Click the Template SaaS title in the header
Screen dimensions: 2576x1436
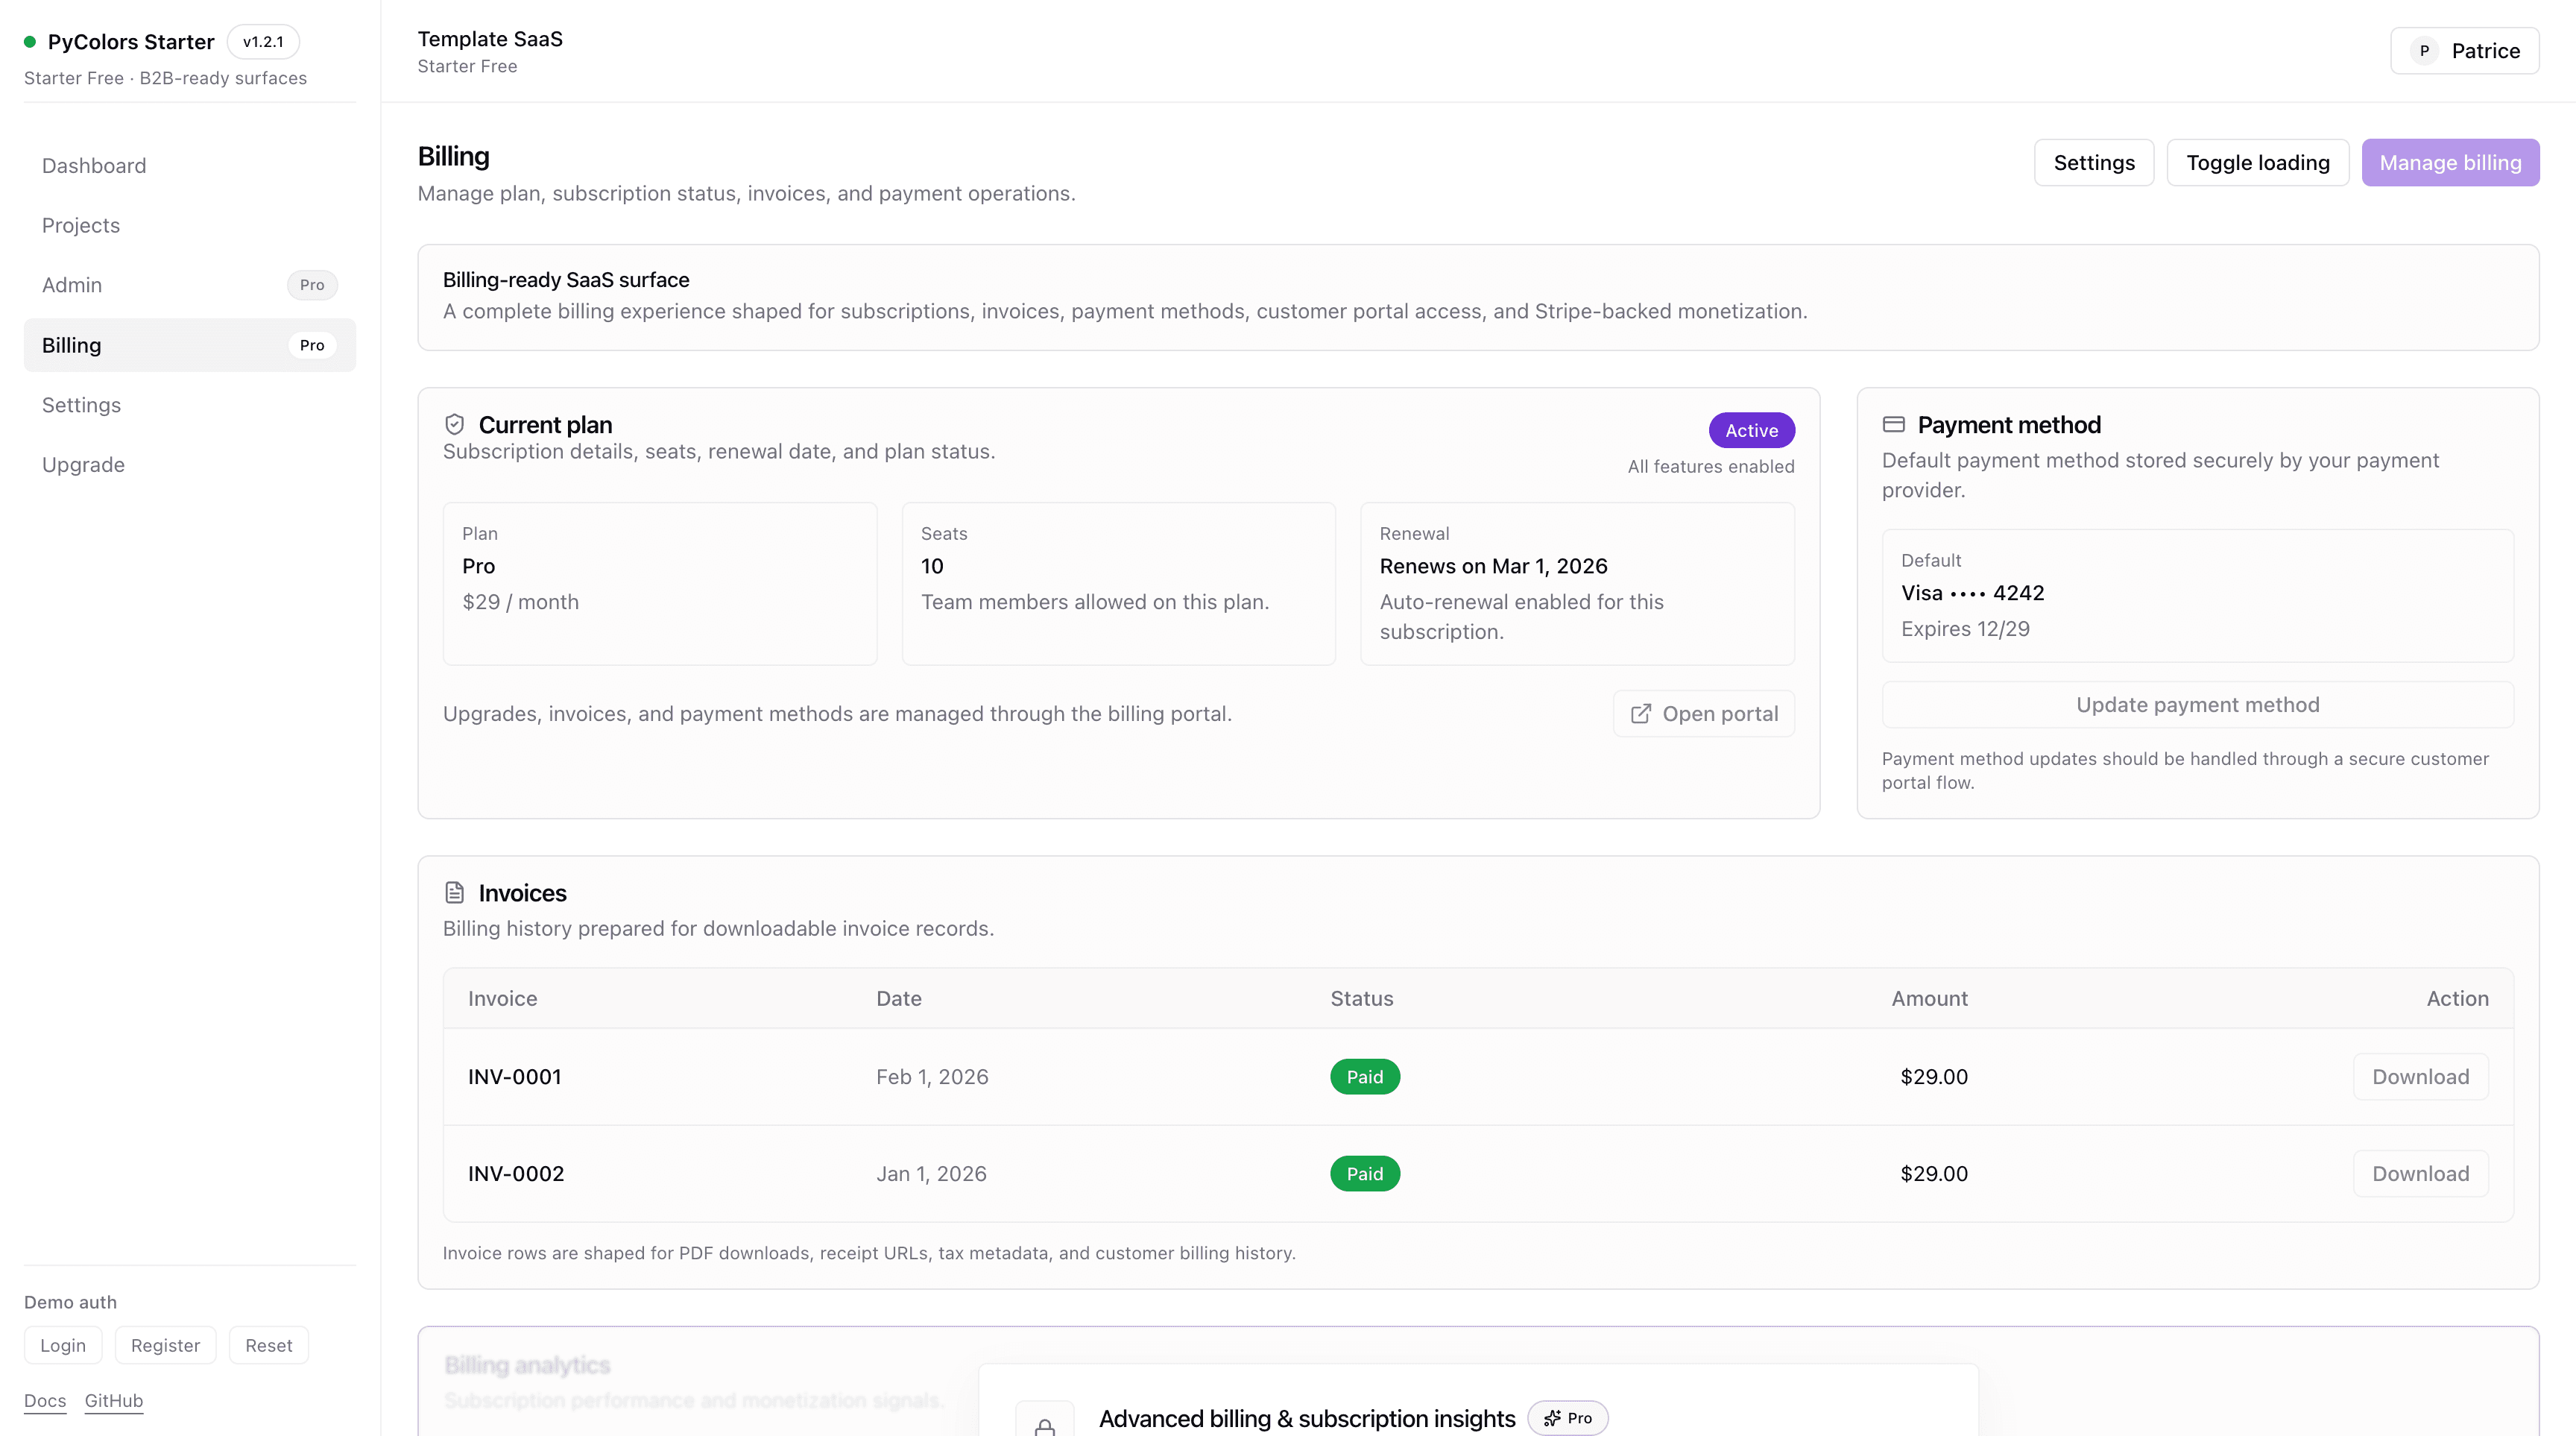[x=490, y=39]
